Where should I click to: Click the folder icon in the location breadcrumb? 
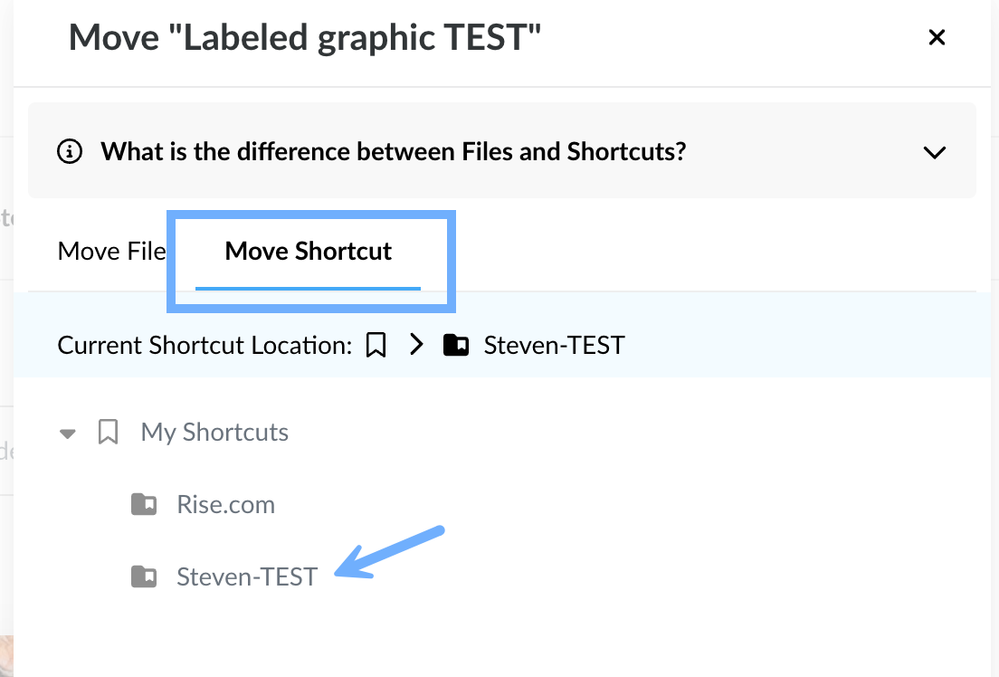[456, 346]
